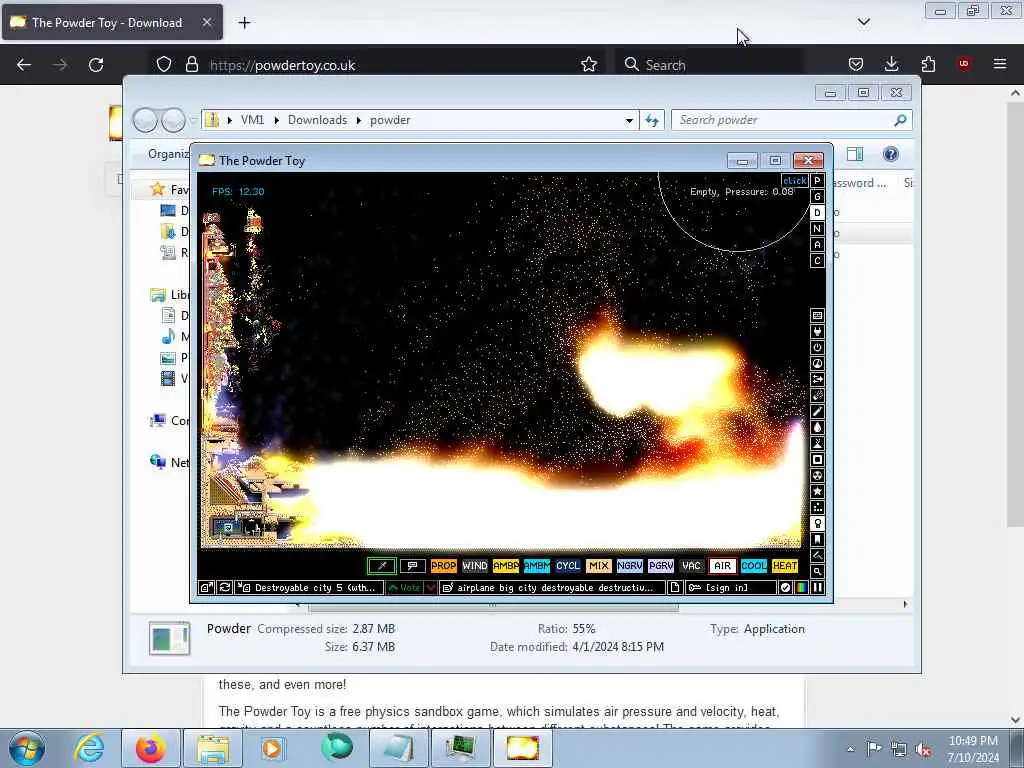Open the Force elements category
This screenshot has height=768, width=1024.
817,379
